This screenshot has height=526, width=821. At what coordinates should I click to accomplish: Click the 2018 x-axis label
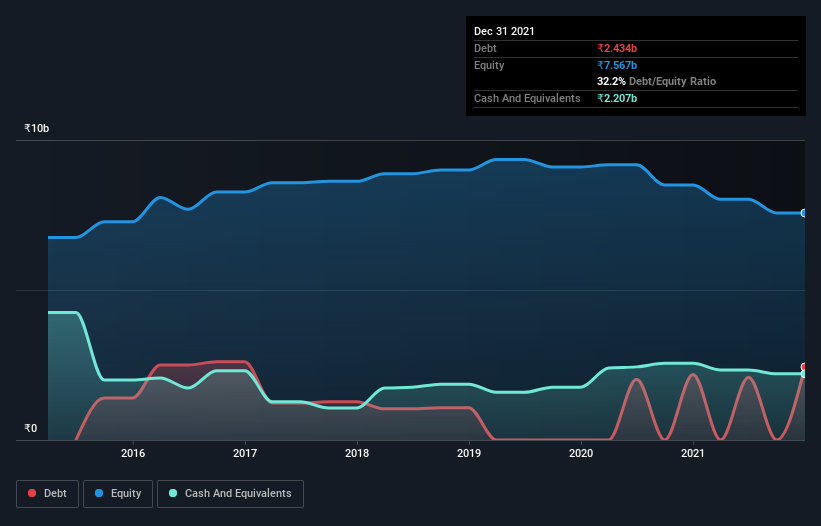coord(357,453)
